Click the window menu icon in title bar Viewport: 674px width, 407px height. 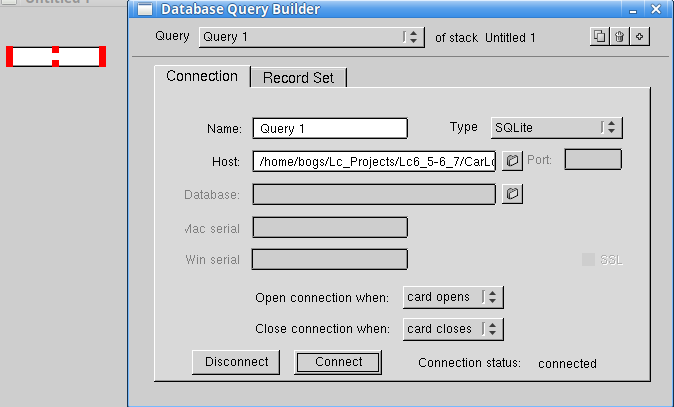(x=145, y=9)
